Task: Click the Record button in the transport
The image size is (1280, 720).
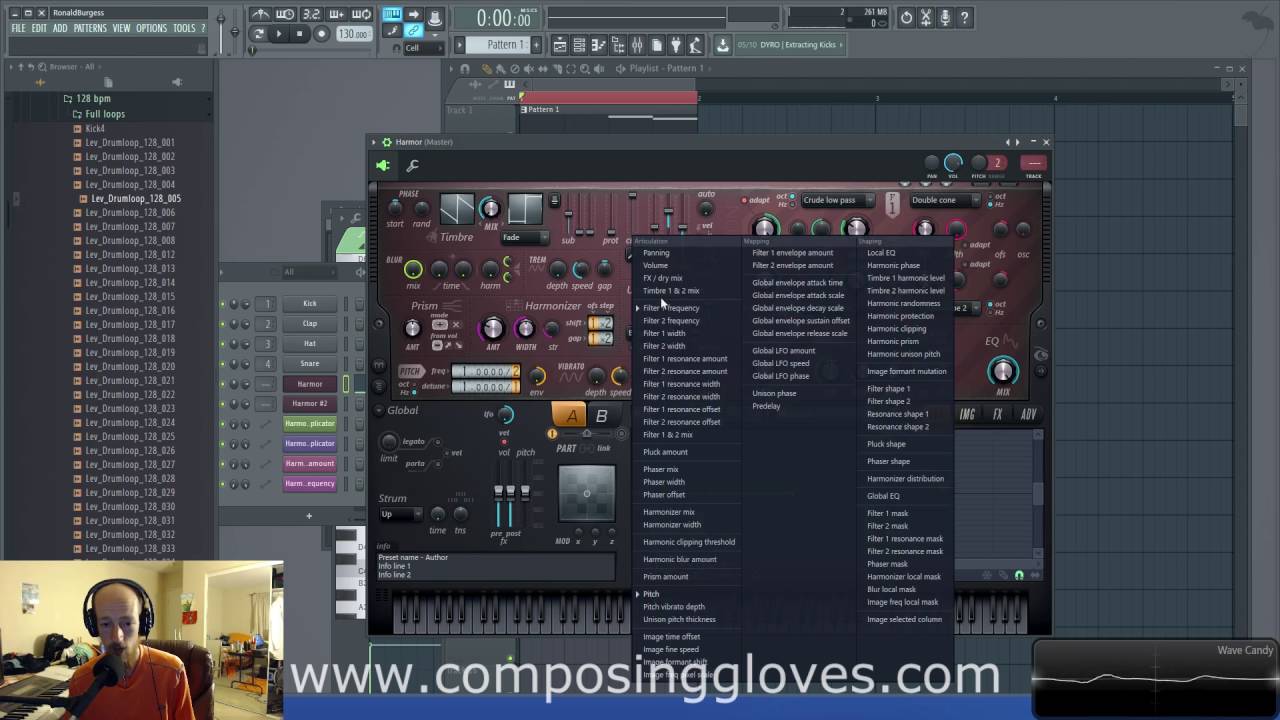Action: tap(321, 34)
